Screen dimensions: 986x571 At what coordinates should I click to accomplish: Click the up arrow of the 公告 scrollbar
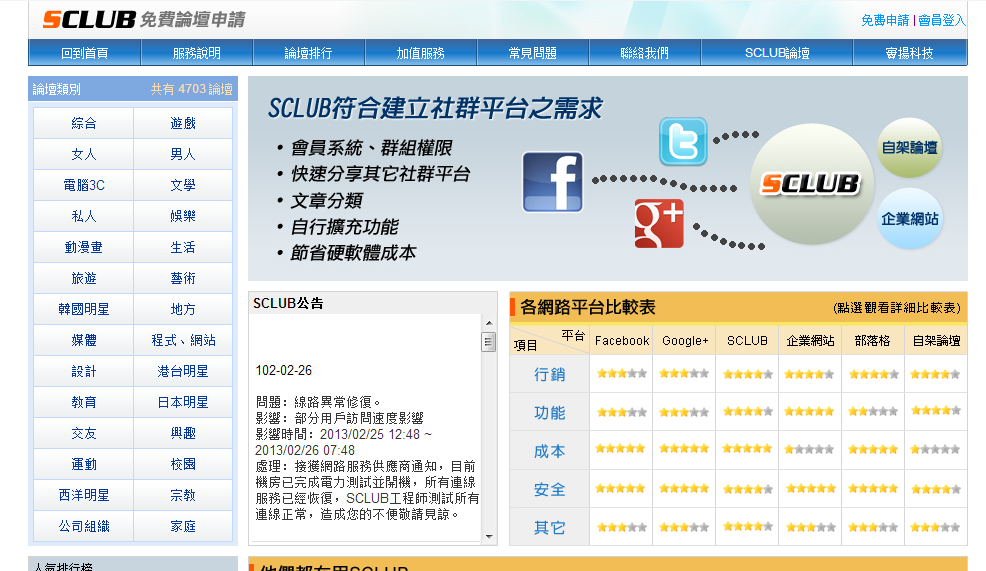pyautogui.click(x=489, y=323)
